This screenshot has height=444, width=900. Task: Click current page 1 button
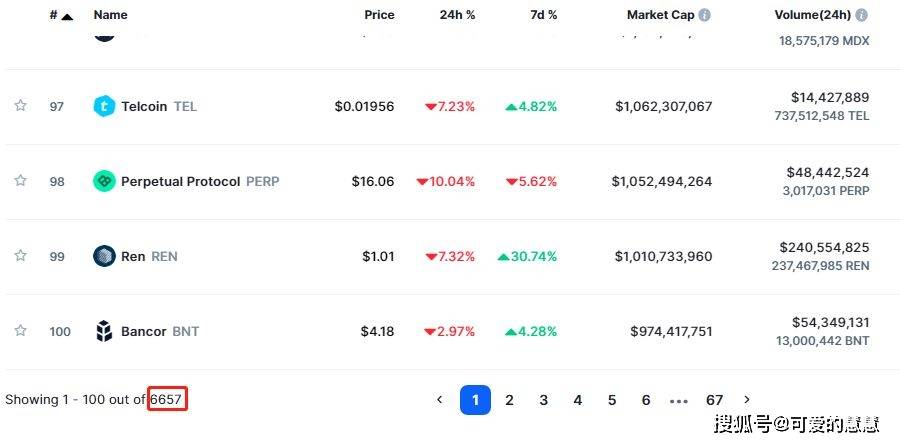[475, 400]
